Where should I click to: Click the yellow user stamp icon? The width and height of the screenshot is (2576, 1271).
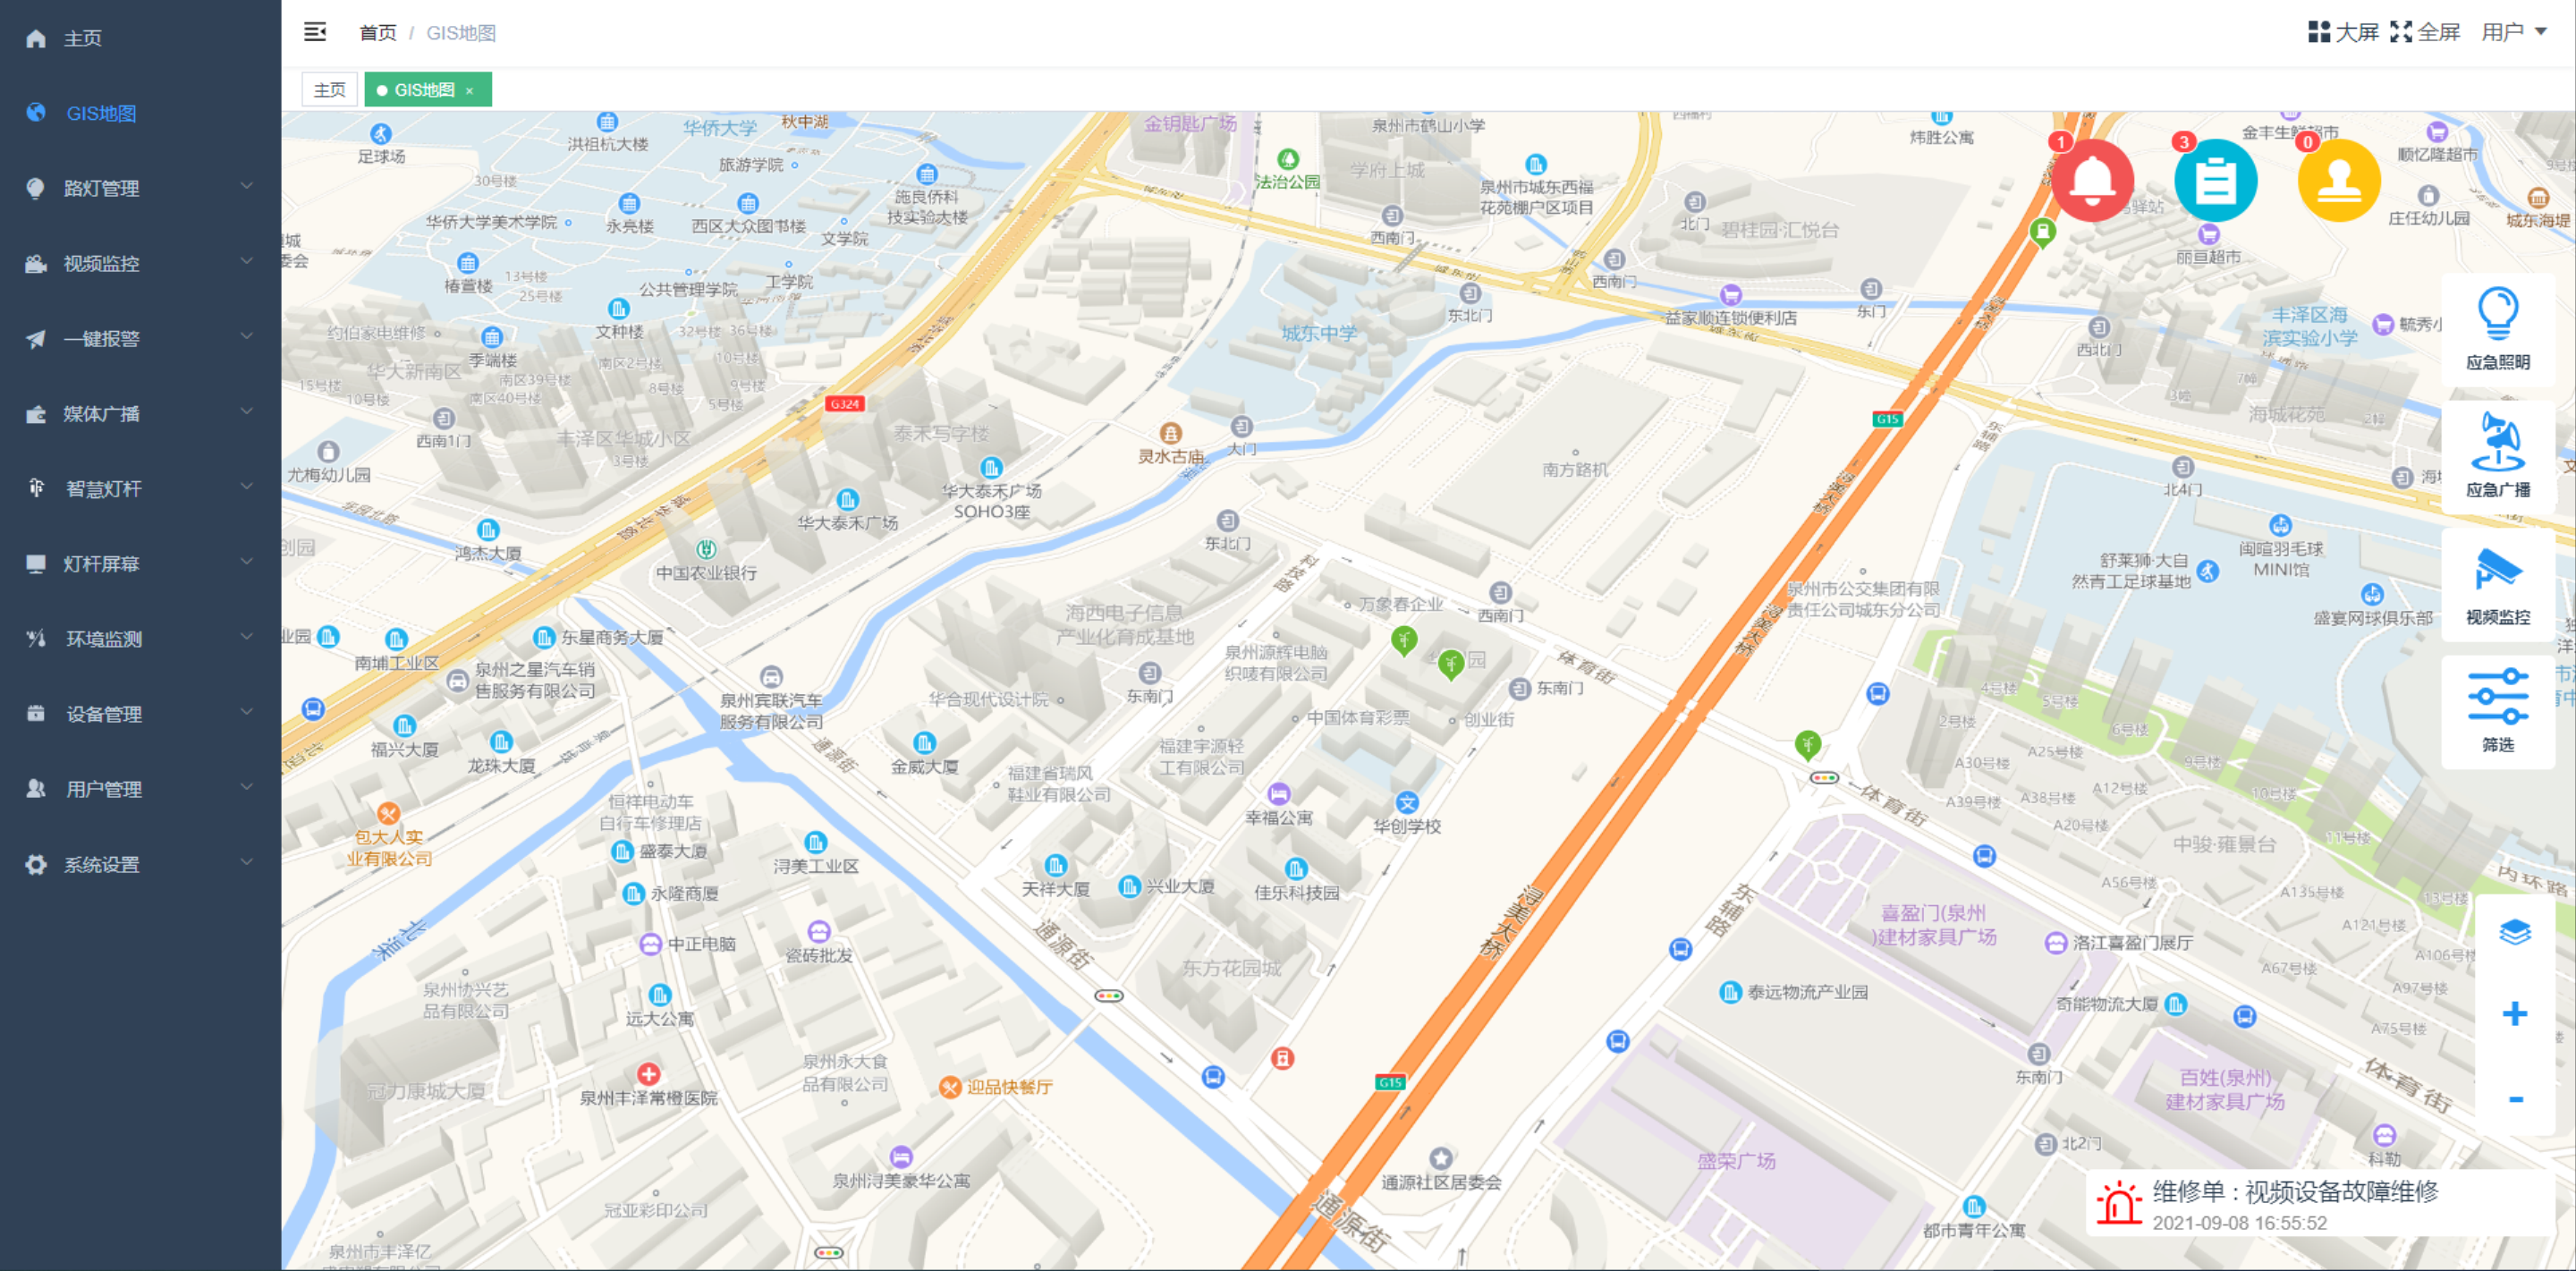[2338, 181]
